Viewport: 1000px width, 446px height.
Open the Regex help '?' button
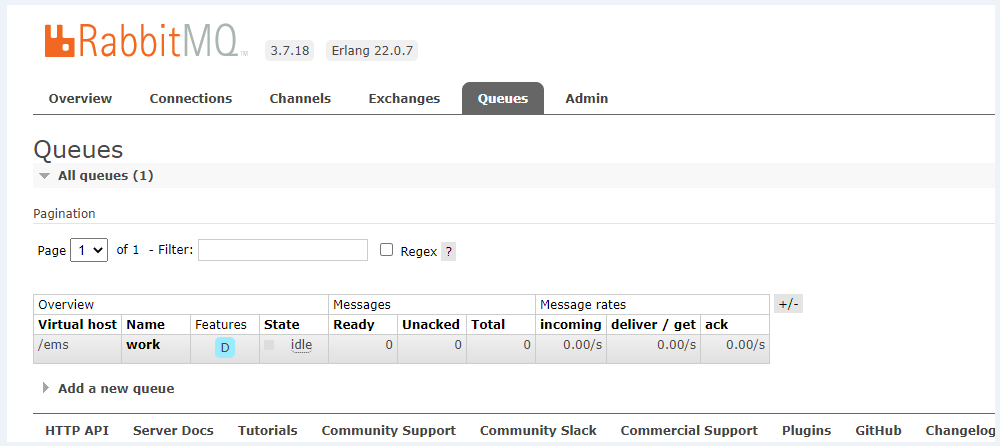[x=448, y=251]
